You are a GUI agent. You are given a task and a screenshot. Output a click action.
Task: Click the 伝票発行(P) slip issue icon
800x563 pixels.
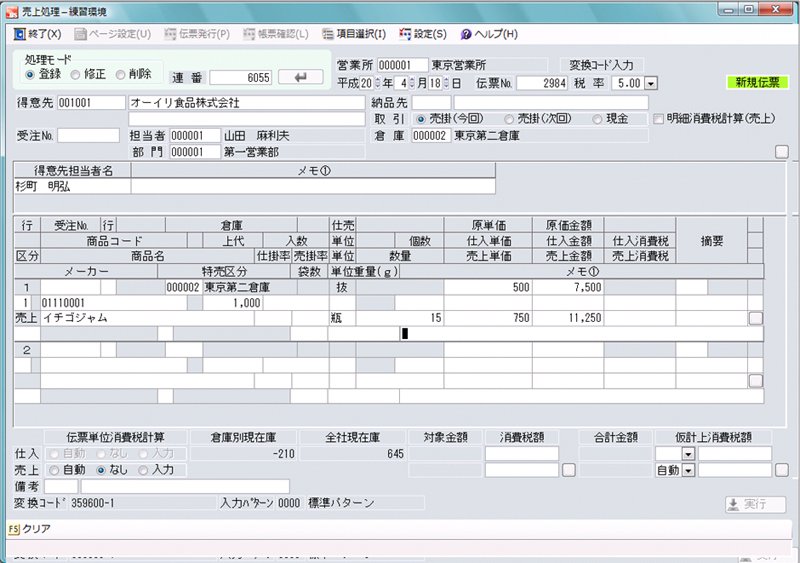(x=170, y=34)
